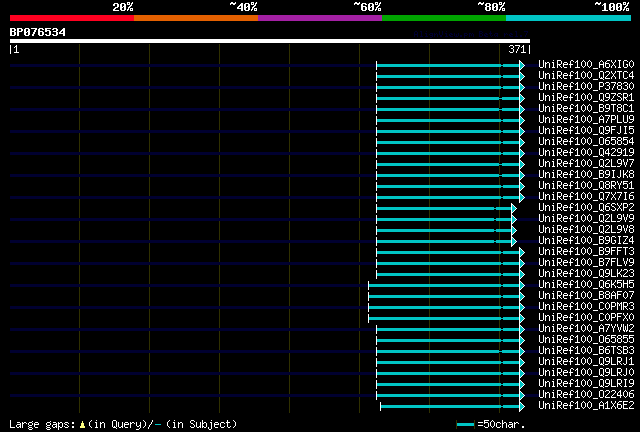The image size is (640, 432).
Task: Open the UniRef100_B6TSB3 label
Action: pyautogui.click(x=586, y=351)
